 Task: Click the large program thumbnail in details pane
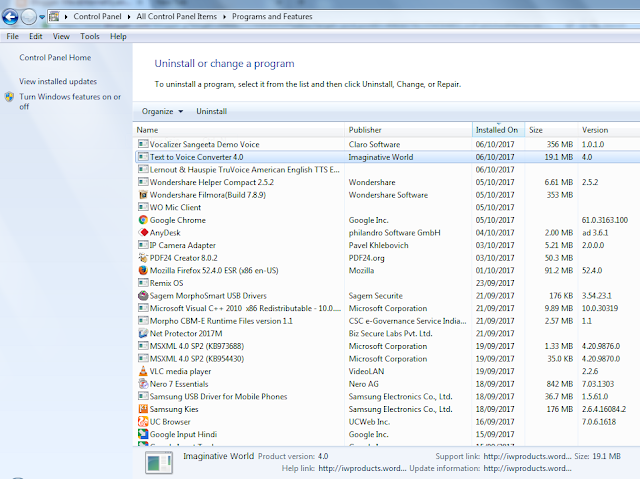point(159,463)
